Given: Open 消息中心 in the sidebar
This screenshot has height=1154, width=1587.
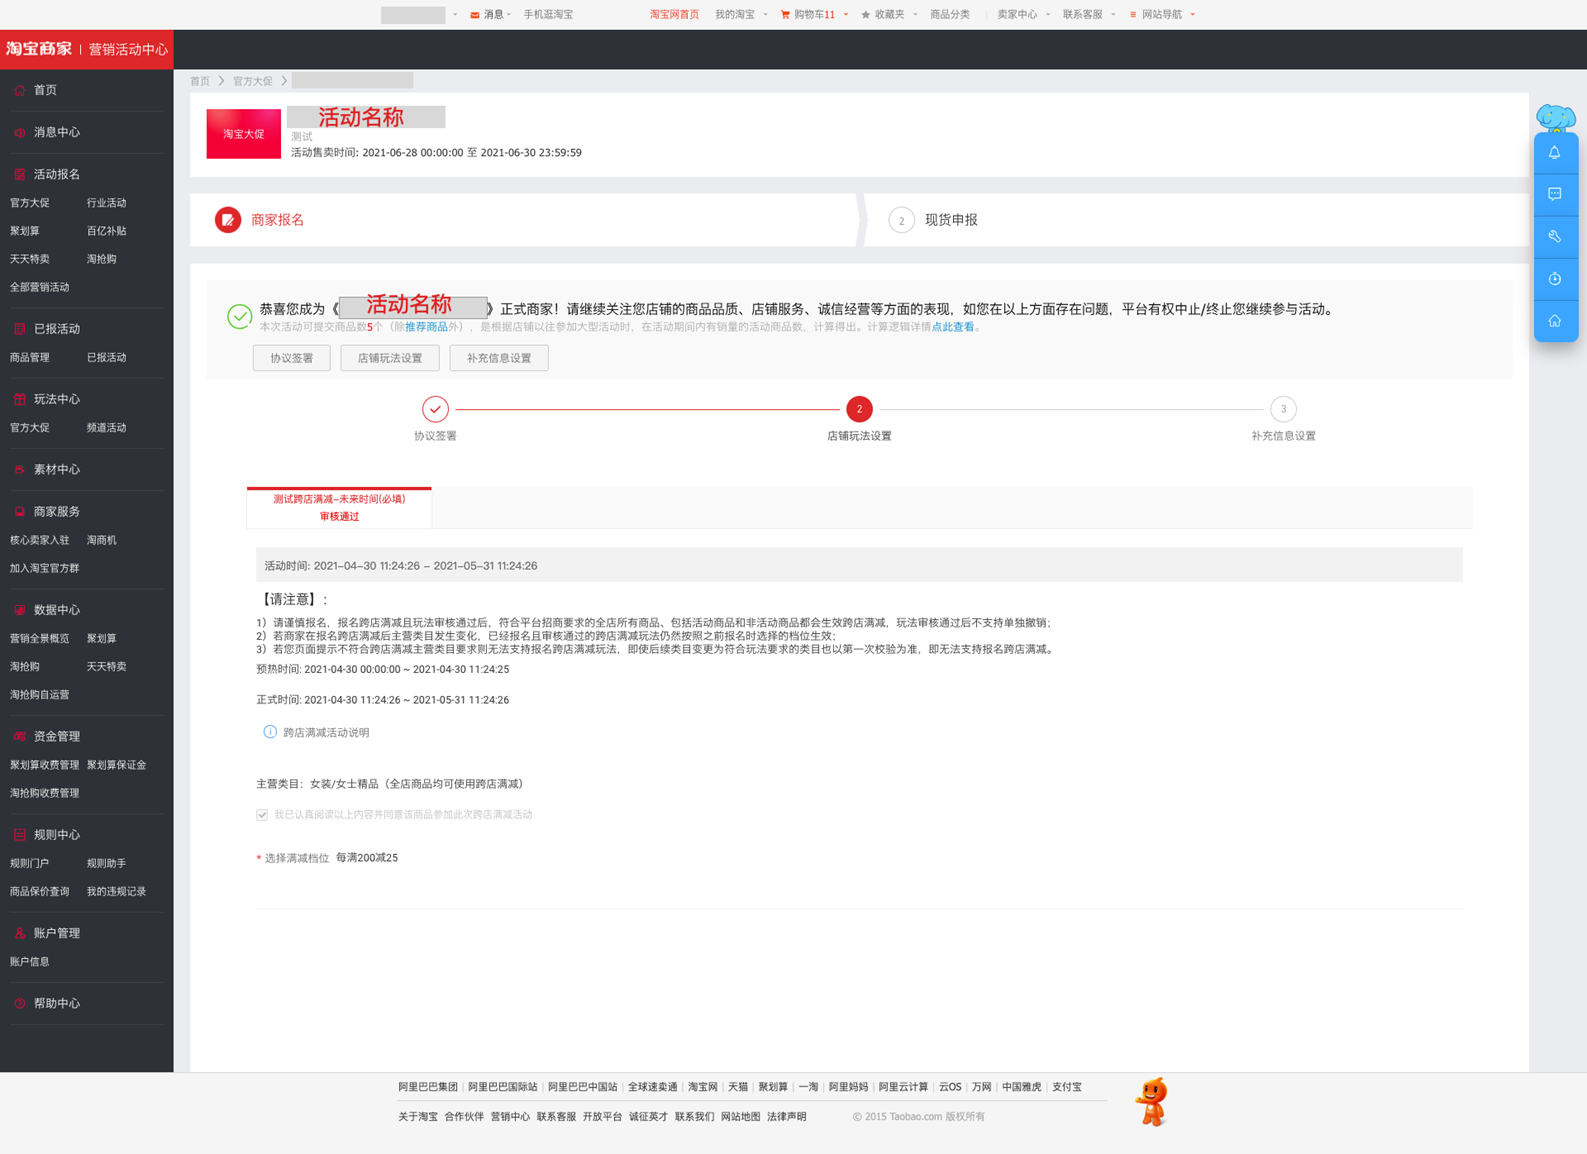Looking at the screenshot, I should click(57, 132).
